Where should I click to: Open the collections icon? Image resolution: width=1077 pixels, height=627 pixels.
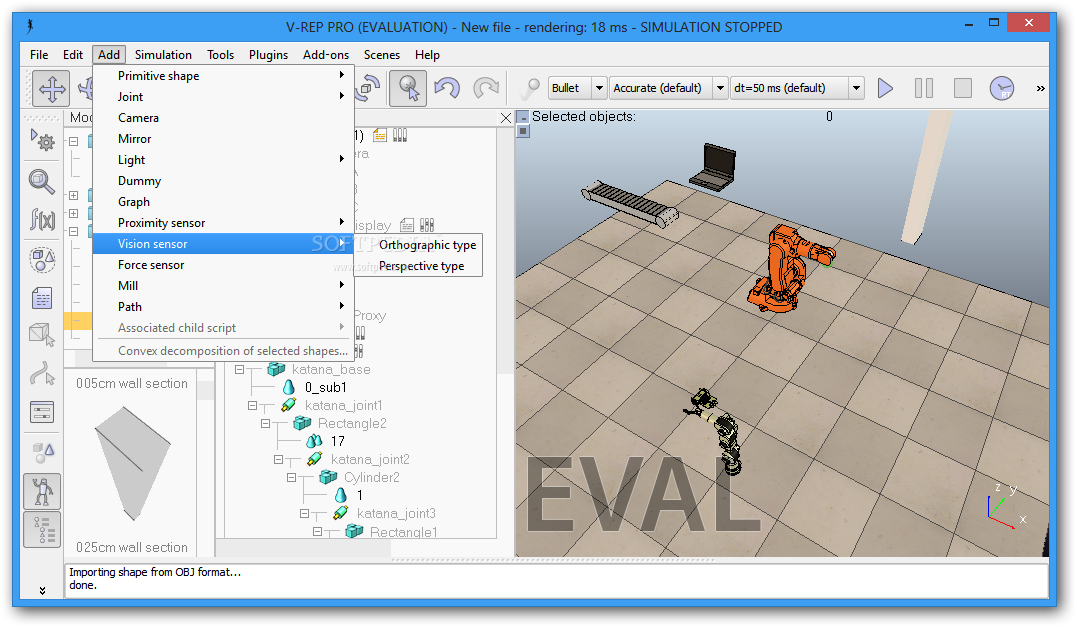click(x=42, y=260)
